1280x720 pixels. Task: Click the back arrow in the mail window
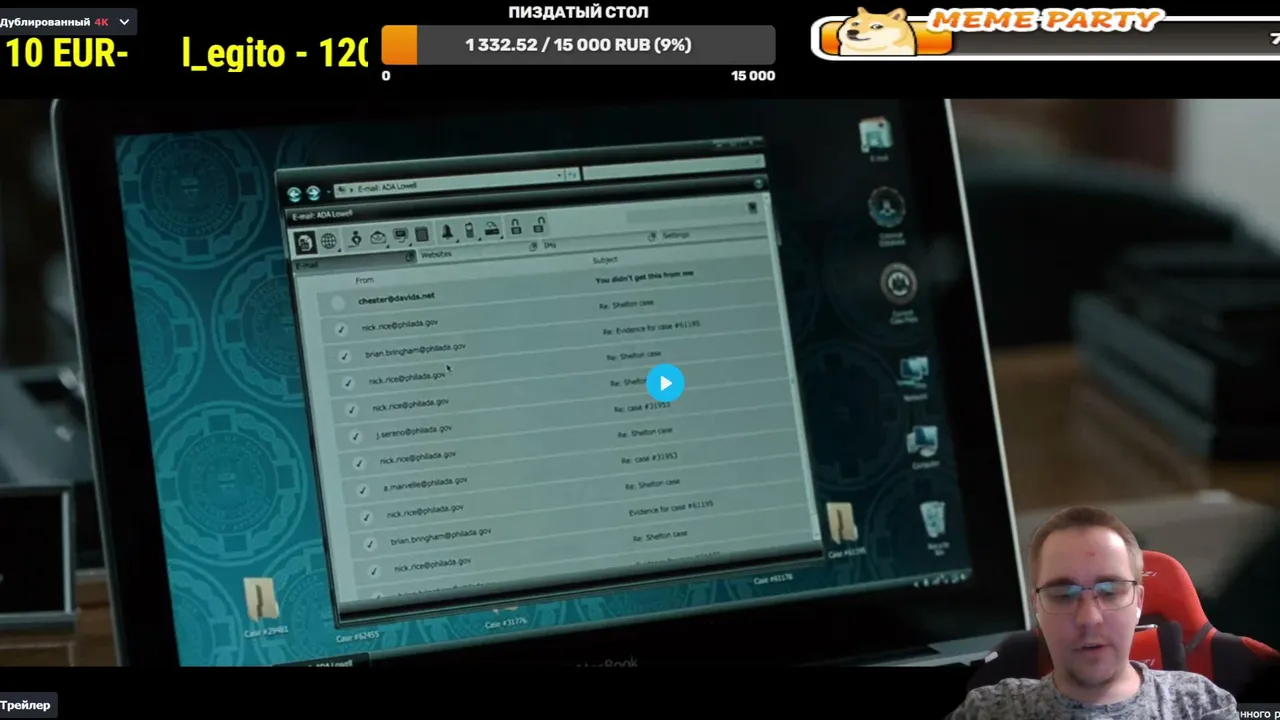294,194
